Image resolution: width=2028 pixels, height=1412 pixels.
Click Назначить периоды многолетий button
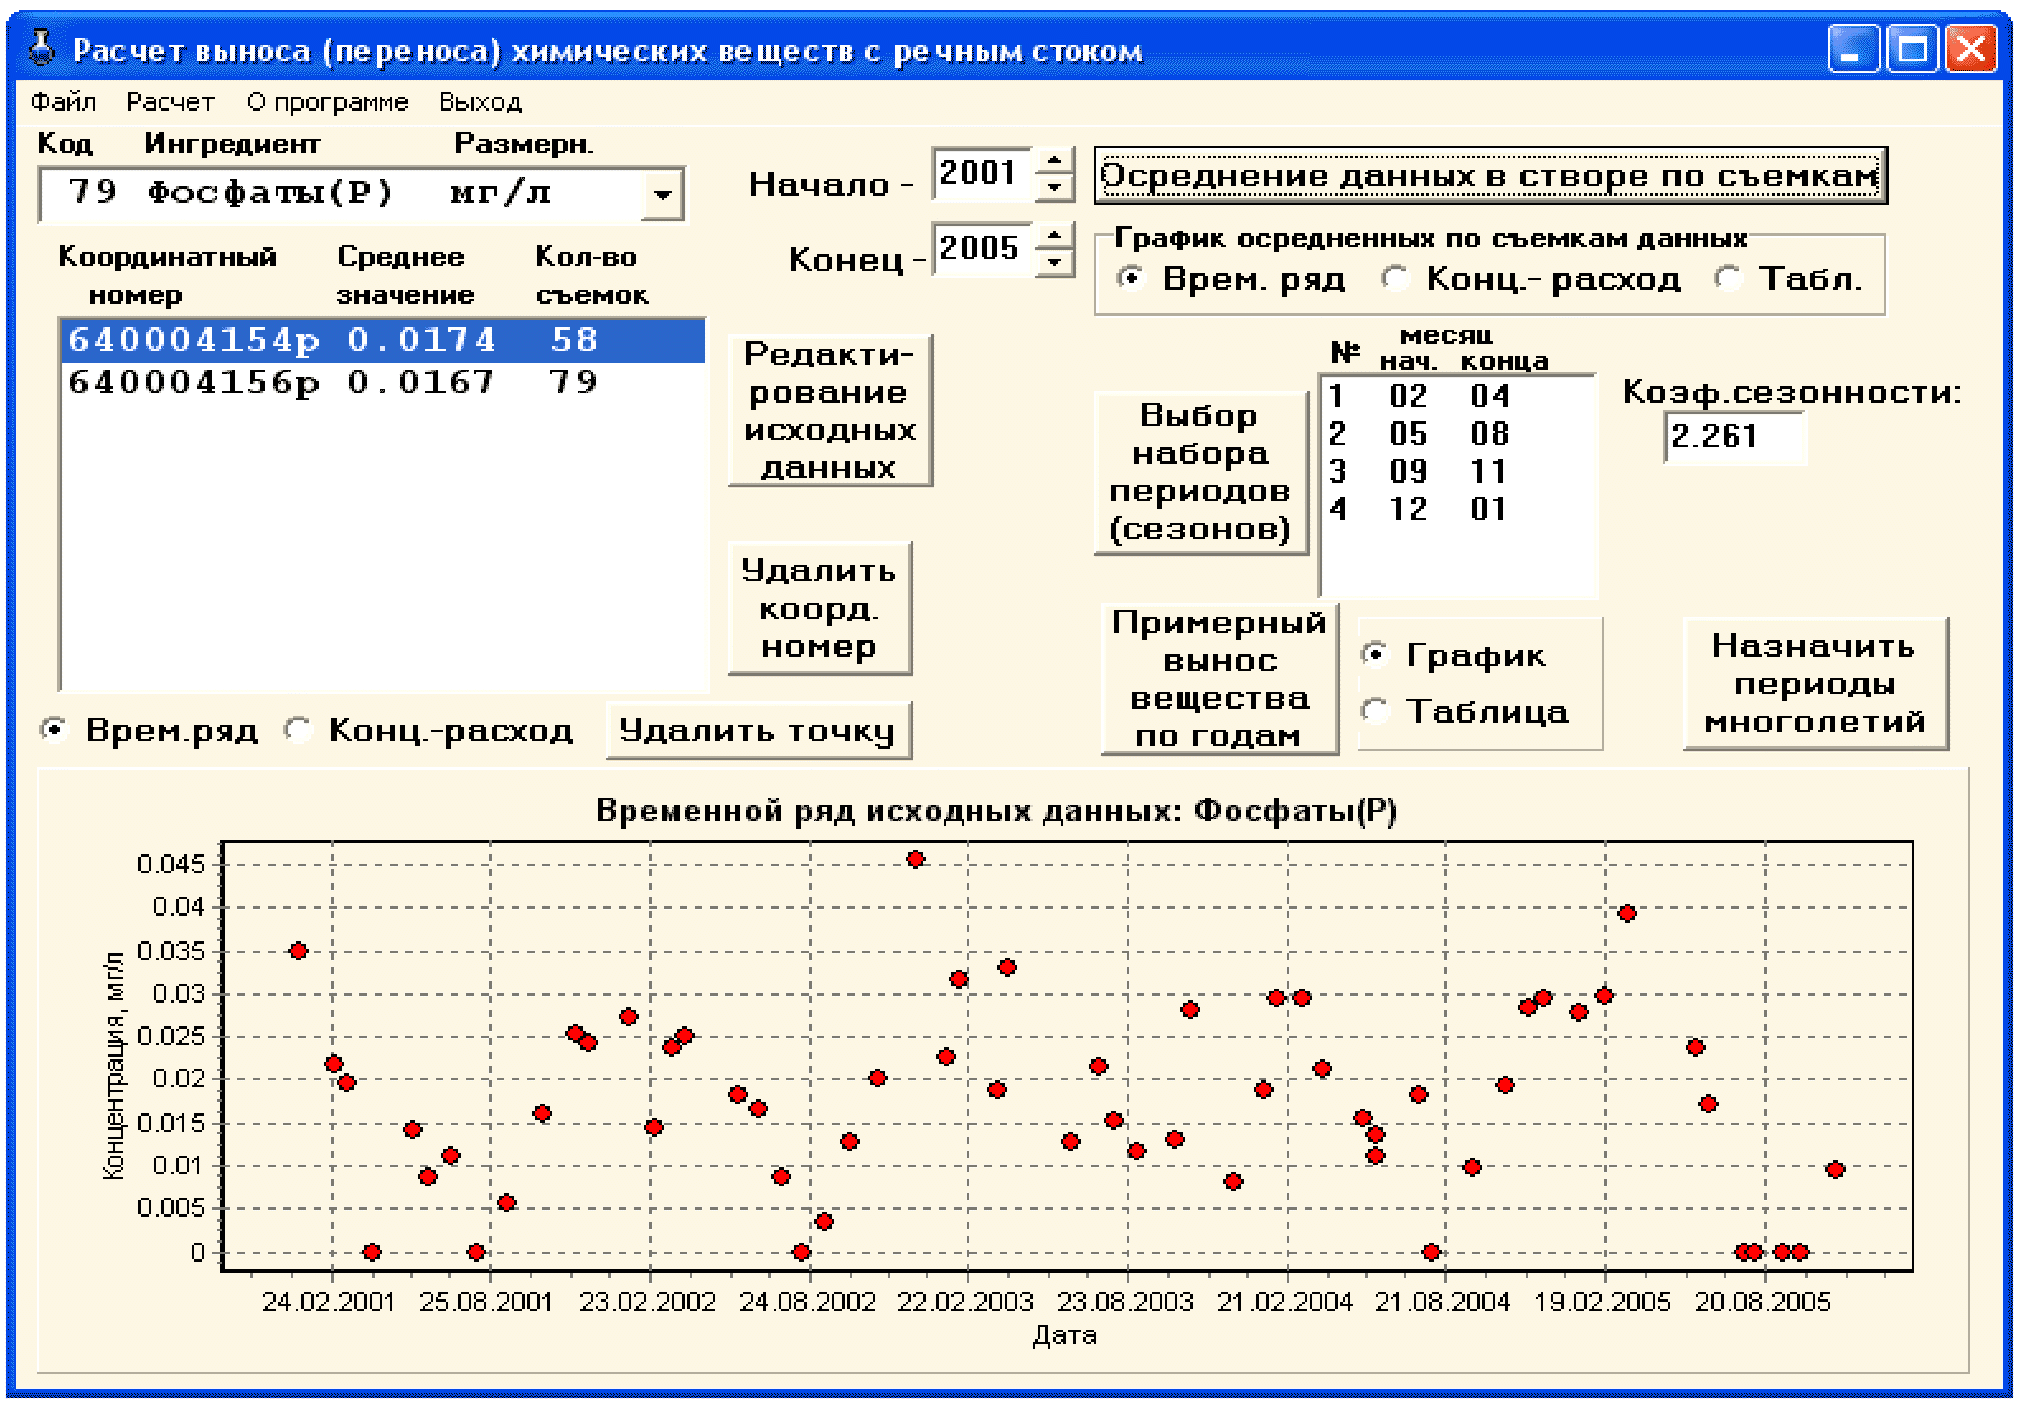tap(1815, 684)
